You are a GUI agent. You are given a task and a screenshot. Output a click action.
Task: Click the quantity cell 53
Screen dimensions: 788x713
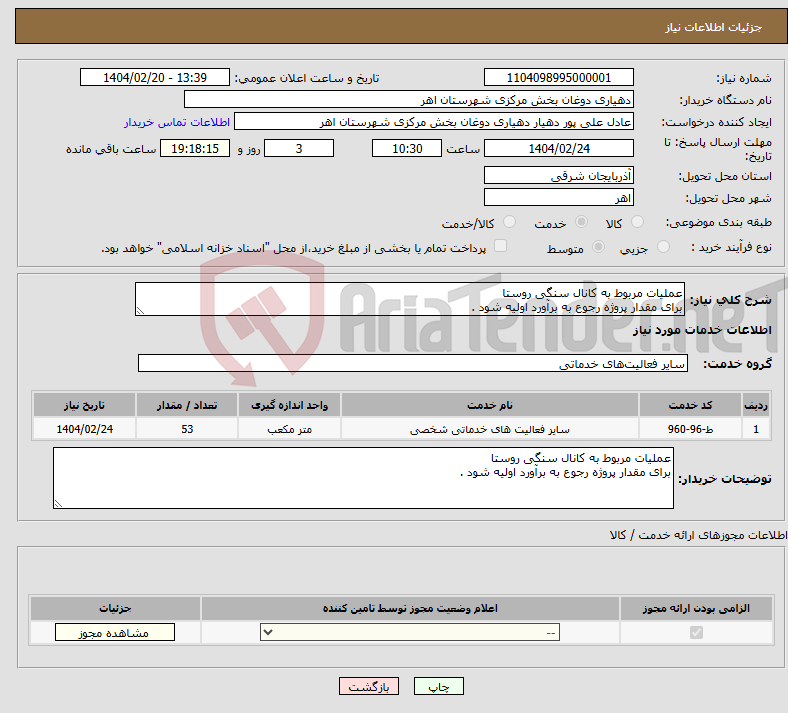[x=187, y=429]
